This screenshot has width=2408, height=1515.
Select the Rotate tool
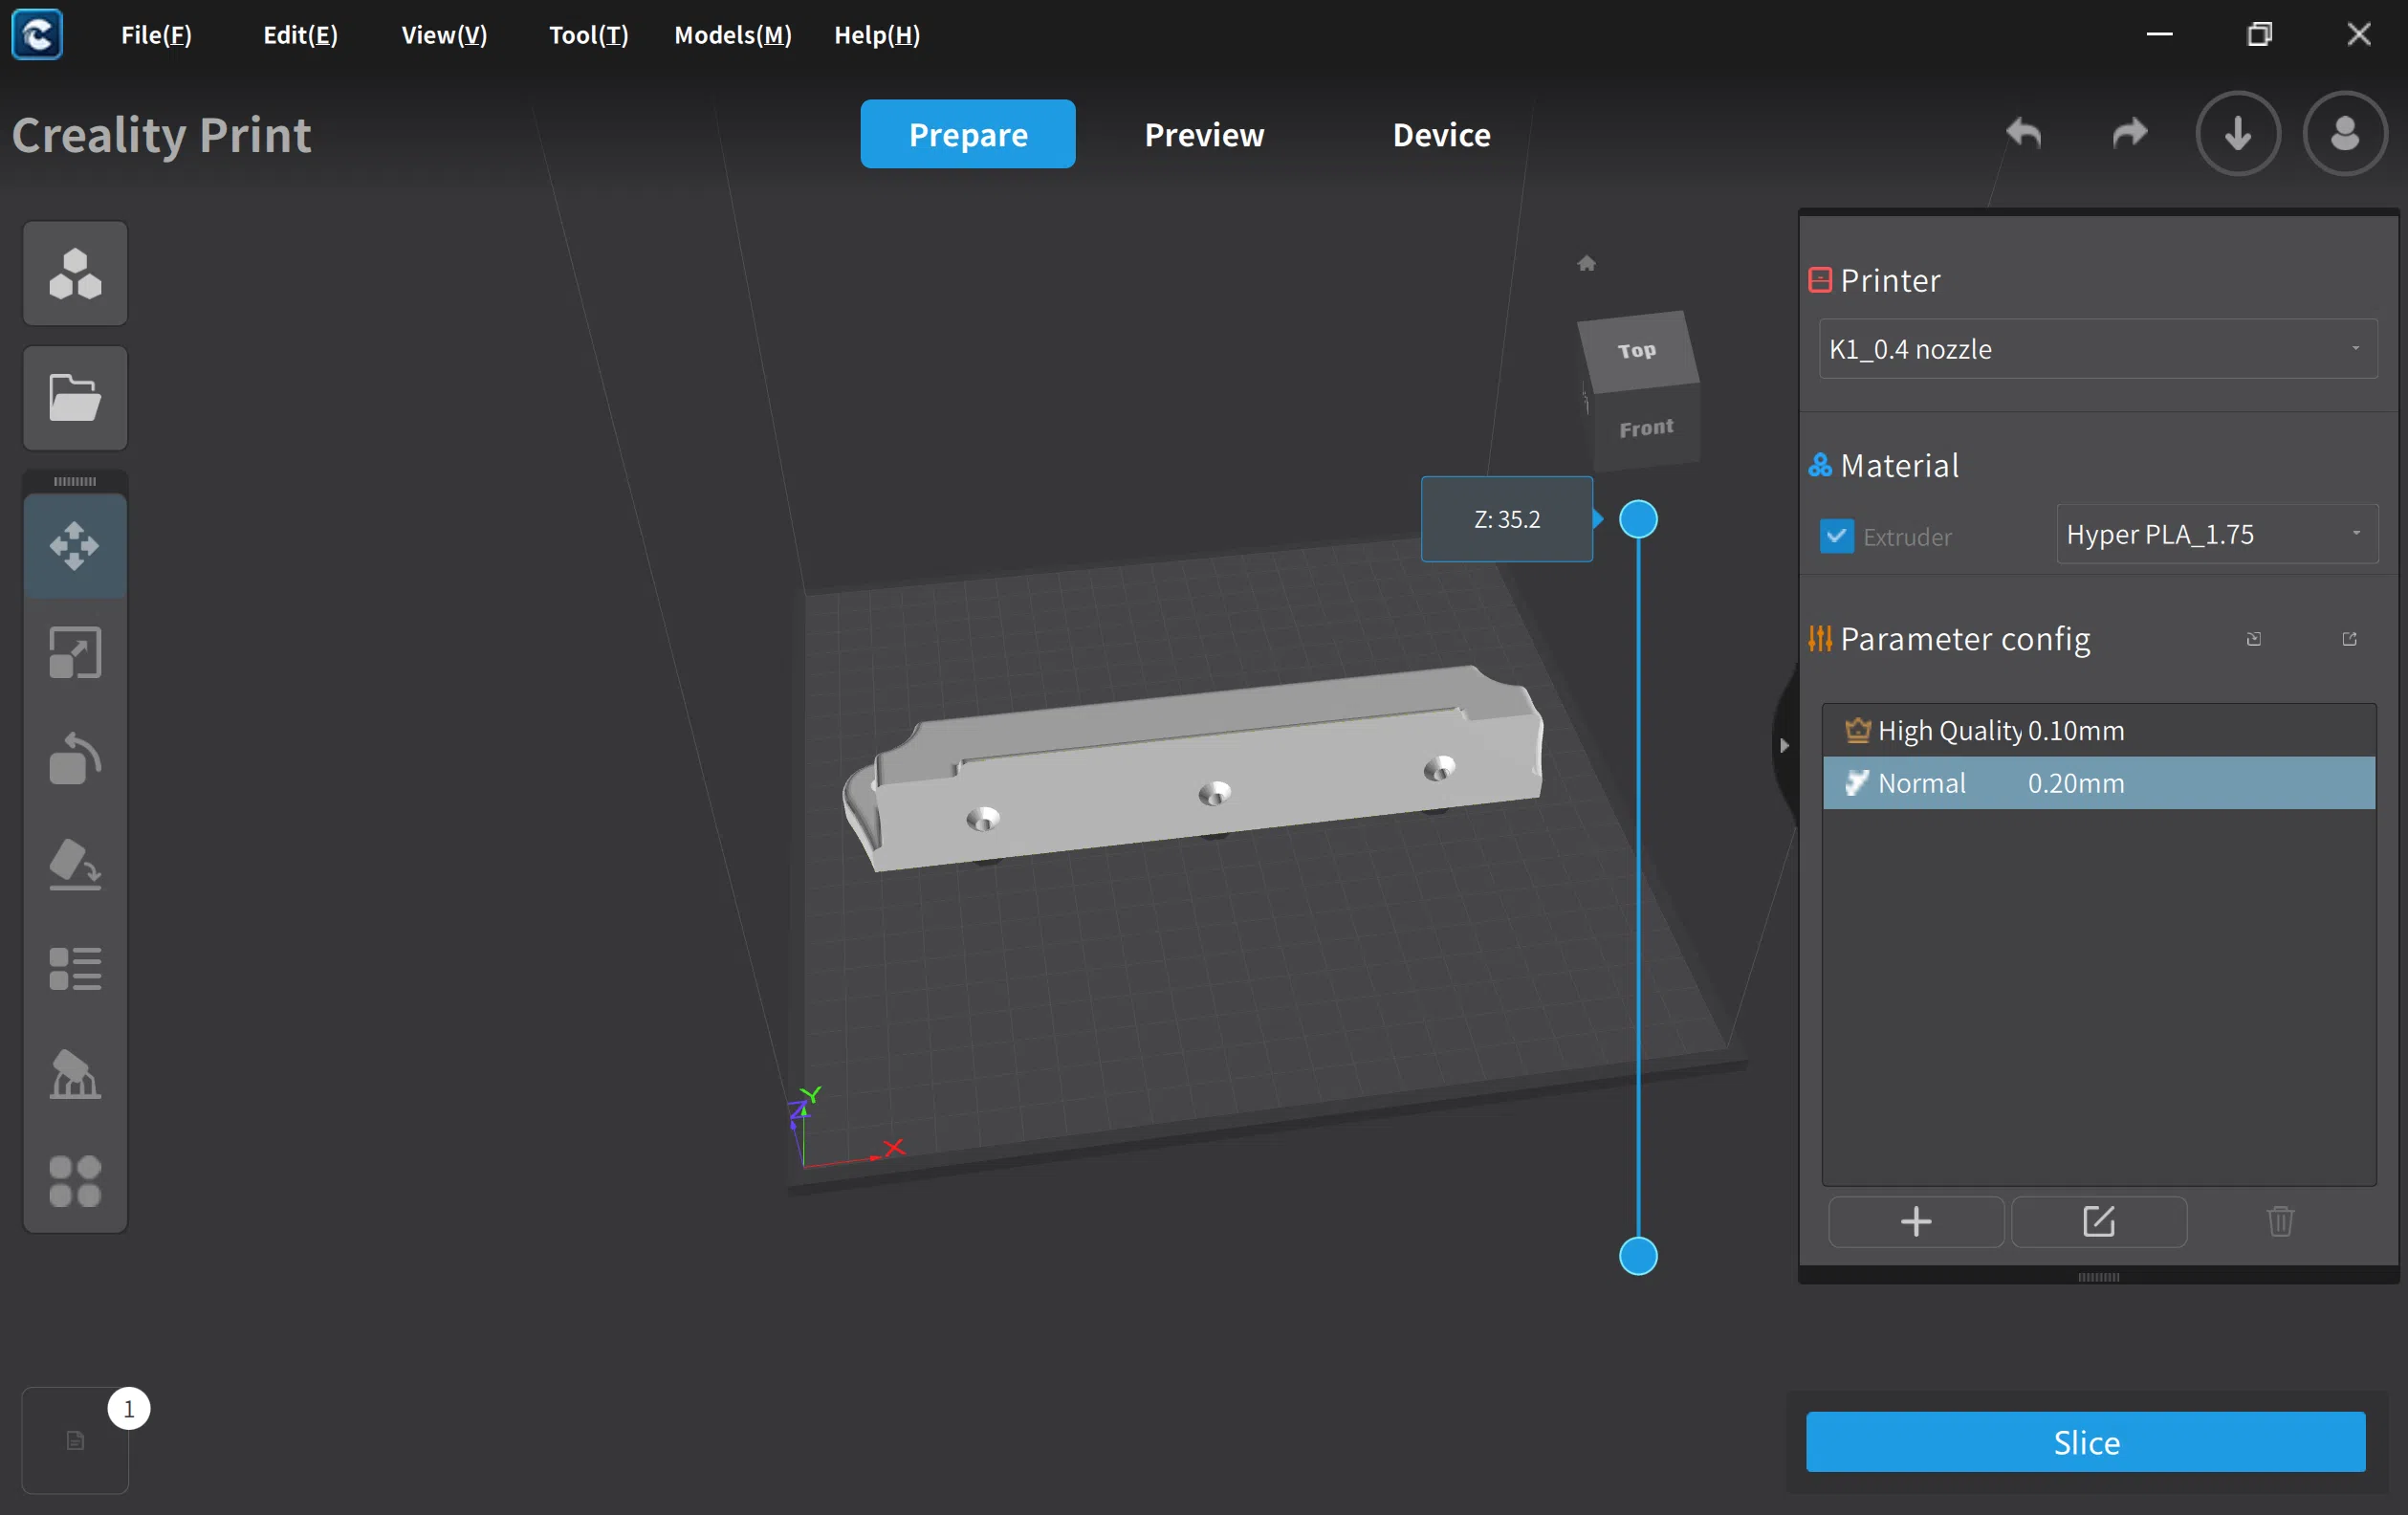[x=75, y=759]
